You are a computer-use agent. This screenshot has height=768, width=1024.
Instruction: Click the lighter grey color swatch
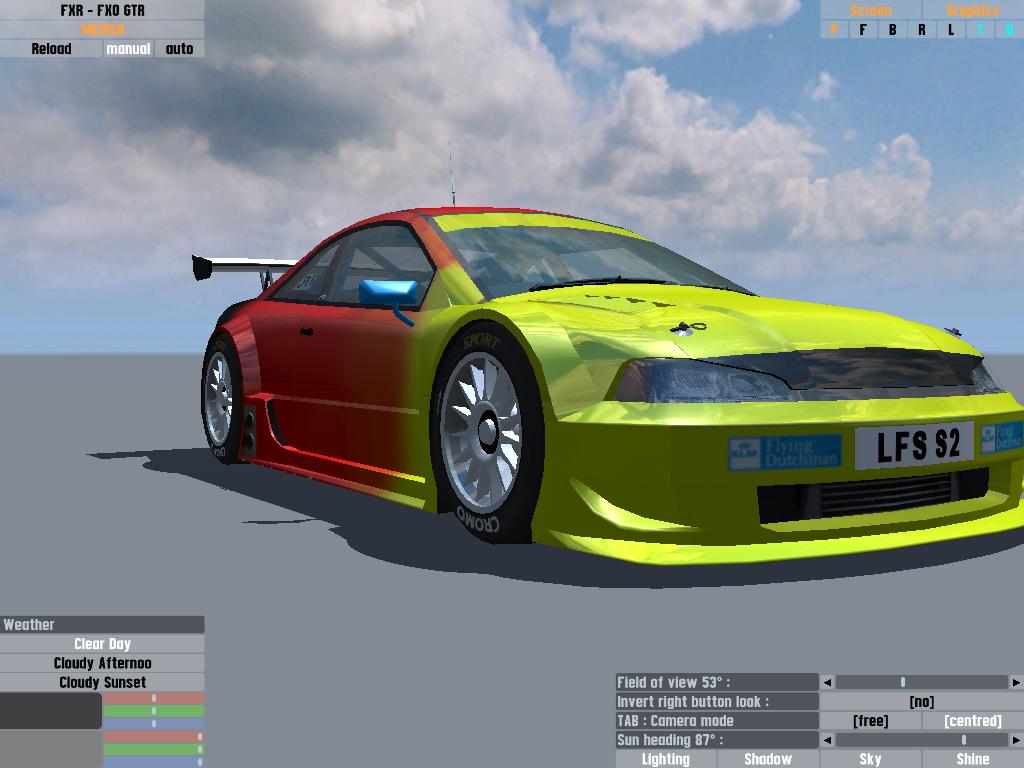[51, 749]
